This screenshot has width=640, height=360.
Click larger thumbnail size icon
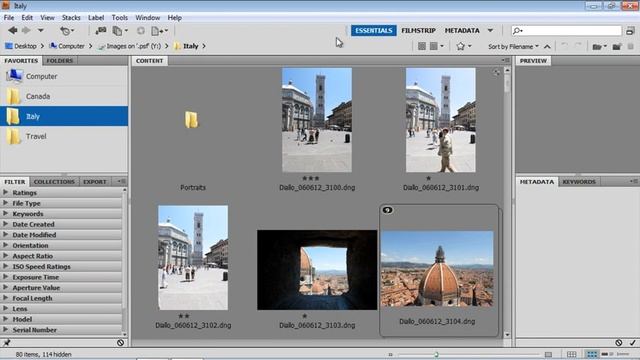pos(548,354)
